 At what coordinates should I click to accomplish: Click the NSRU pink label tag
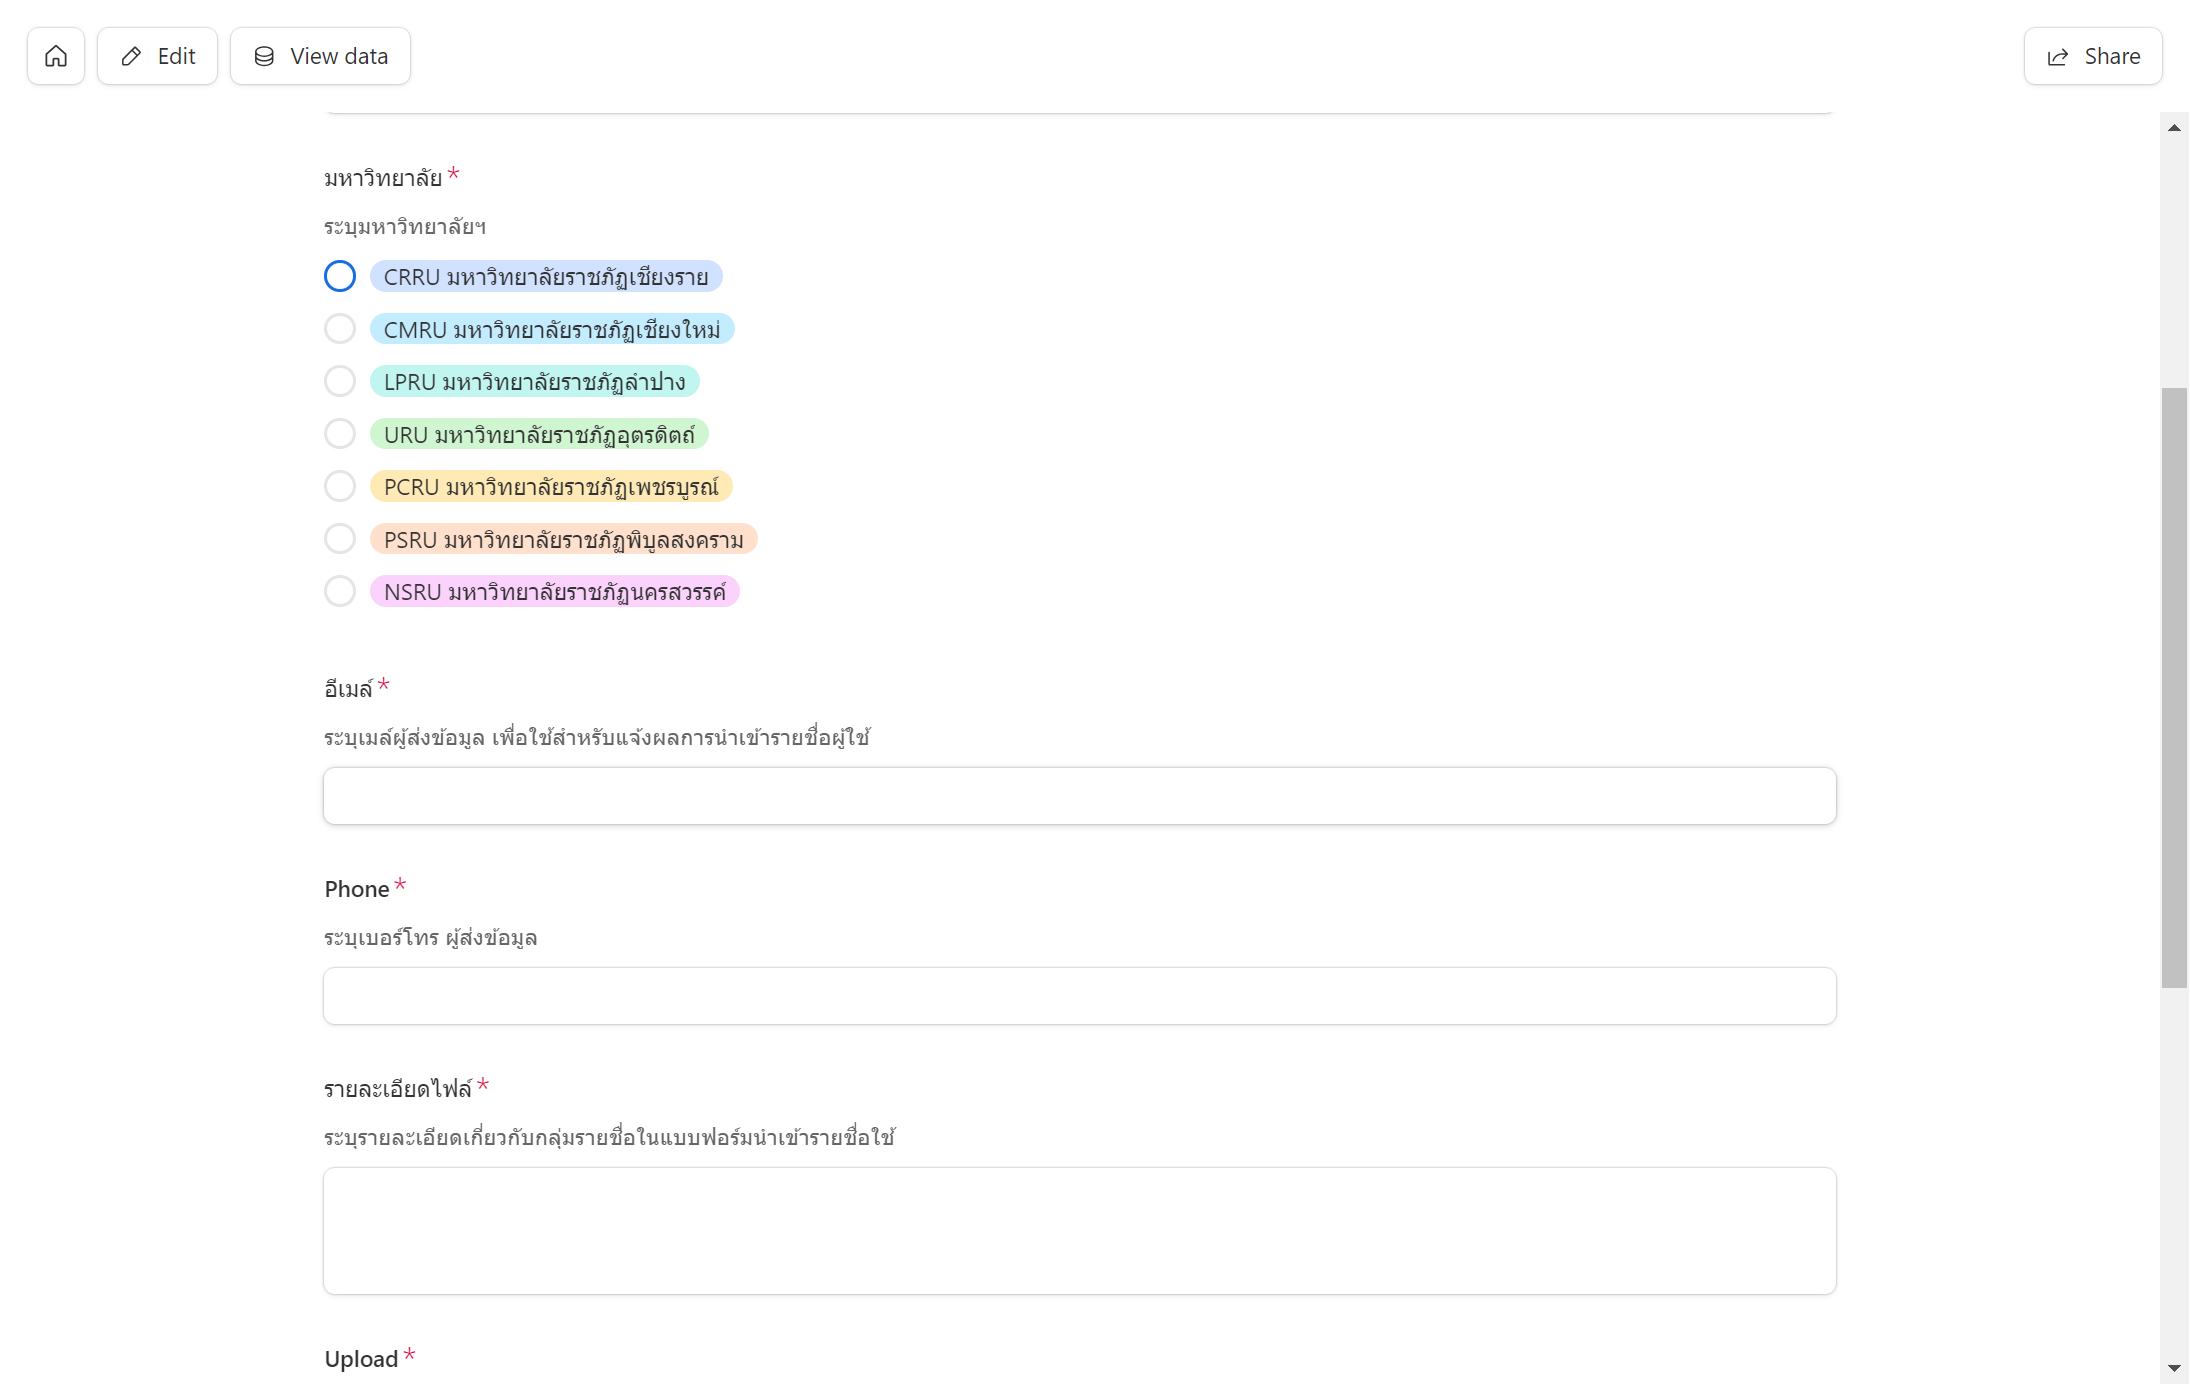[x=554, y=592]
